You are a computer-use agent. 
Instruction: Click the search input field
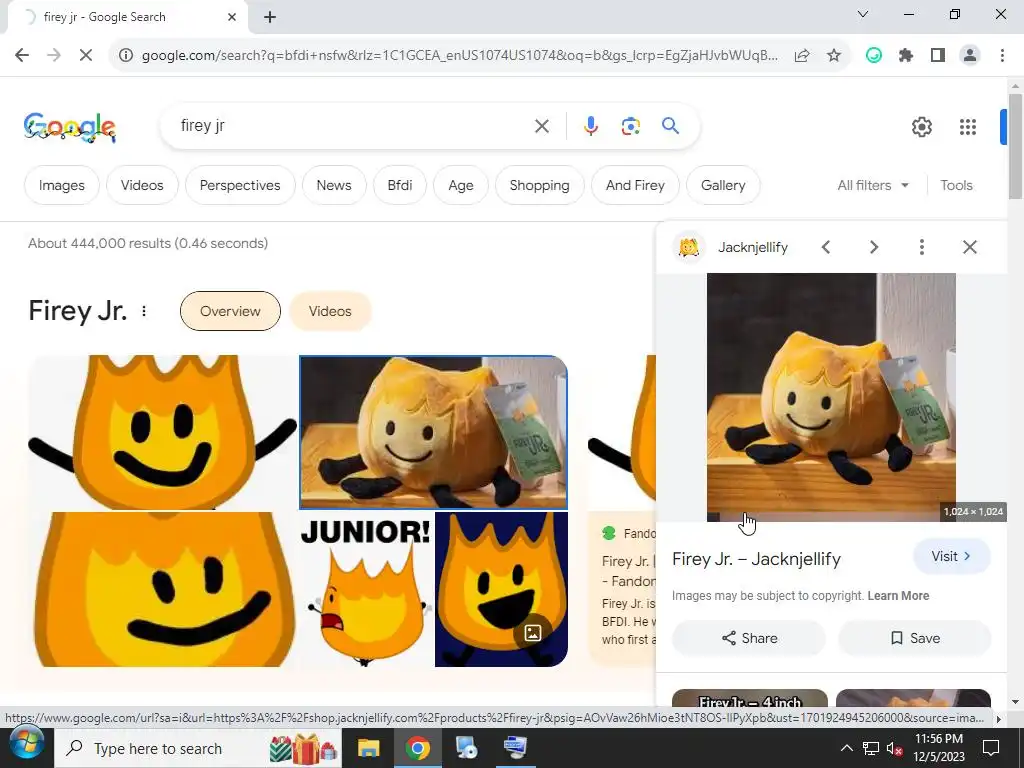click(x=353, y=126)
